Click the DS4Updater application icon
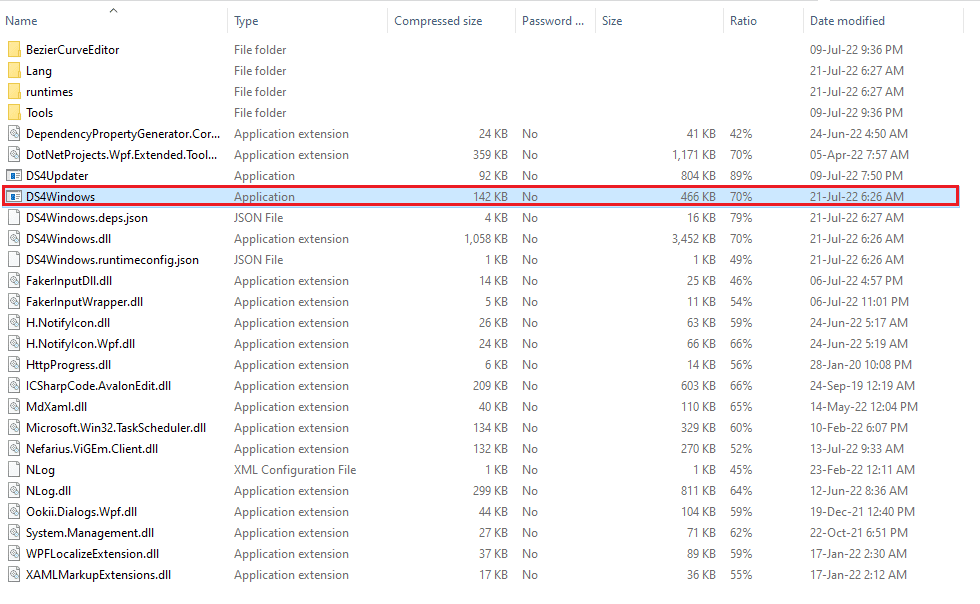Screen dimensions: 980x604 click(x=14, y=176)
